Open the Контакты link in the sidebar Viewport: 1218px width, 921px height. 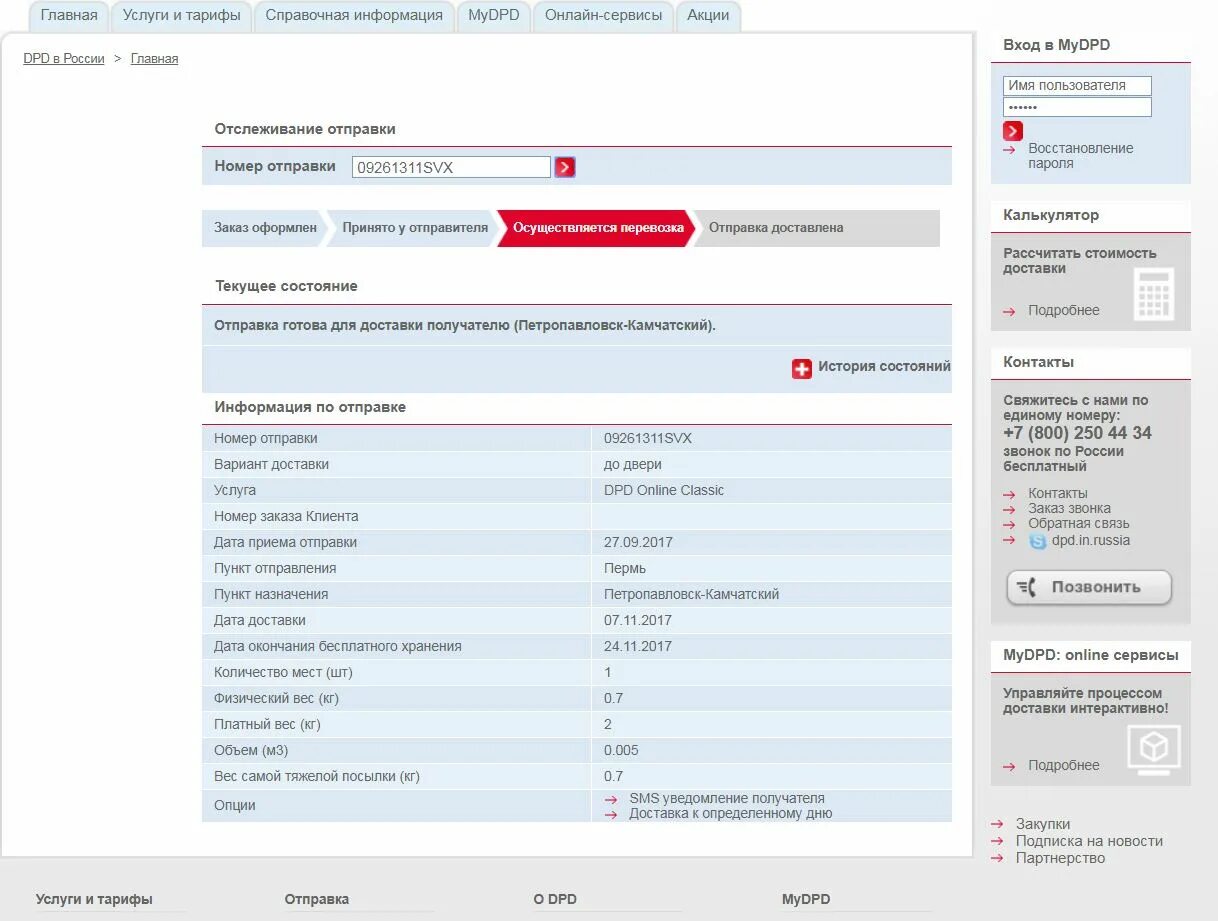[x=1057, y=494]
